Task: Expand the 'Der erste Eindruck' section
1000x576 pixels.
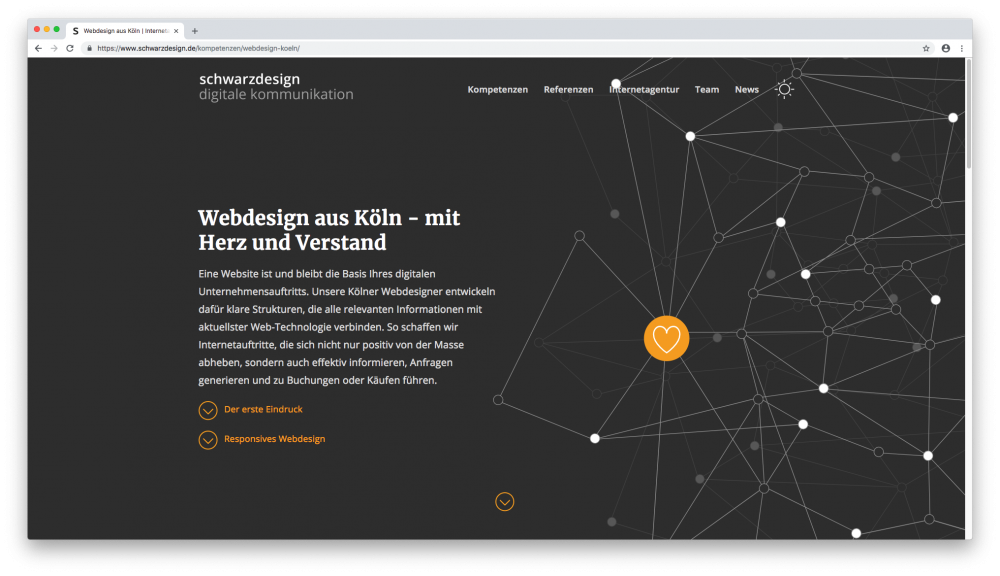Action: tap(251, 409)
